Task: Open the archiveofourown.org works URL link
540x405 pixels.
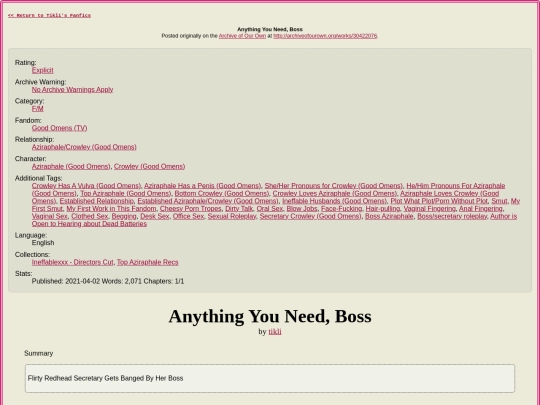Action: point(325,36)
